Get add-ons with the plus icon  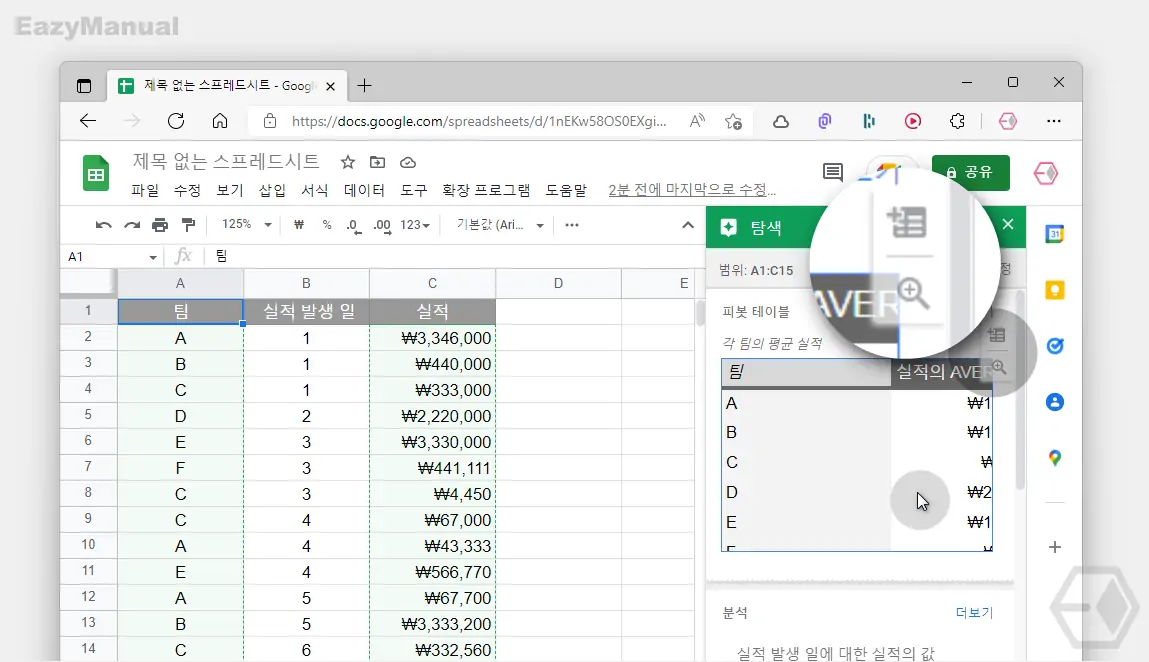tap(1055, 547)
